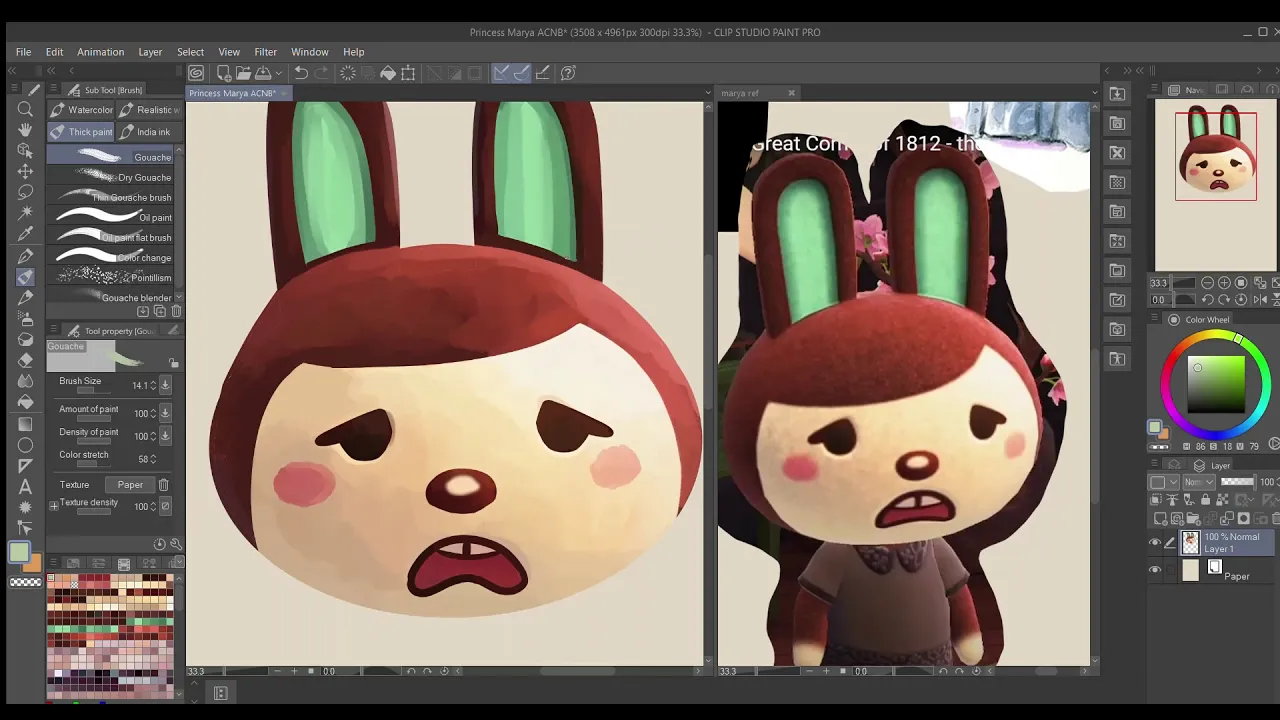Click the Undo arrow
This screenshot has width=1280, height=720.
301,73
